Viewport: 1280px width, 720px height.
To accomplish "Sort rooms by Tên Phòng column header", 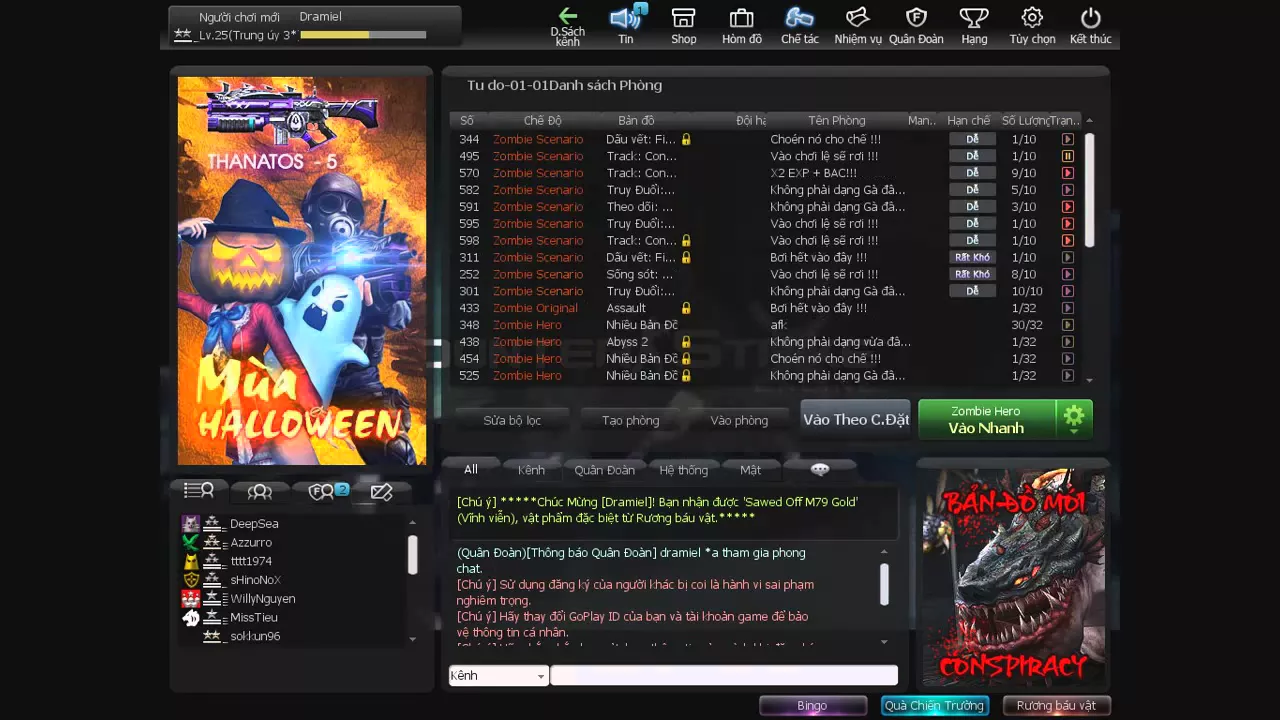I will point(836,120).
